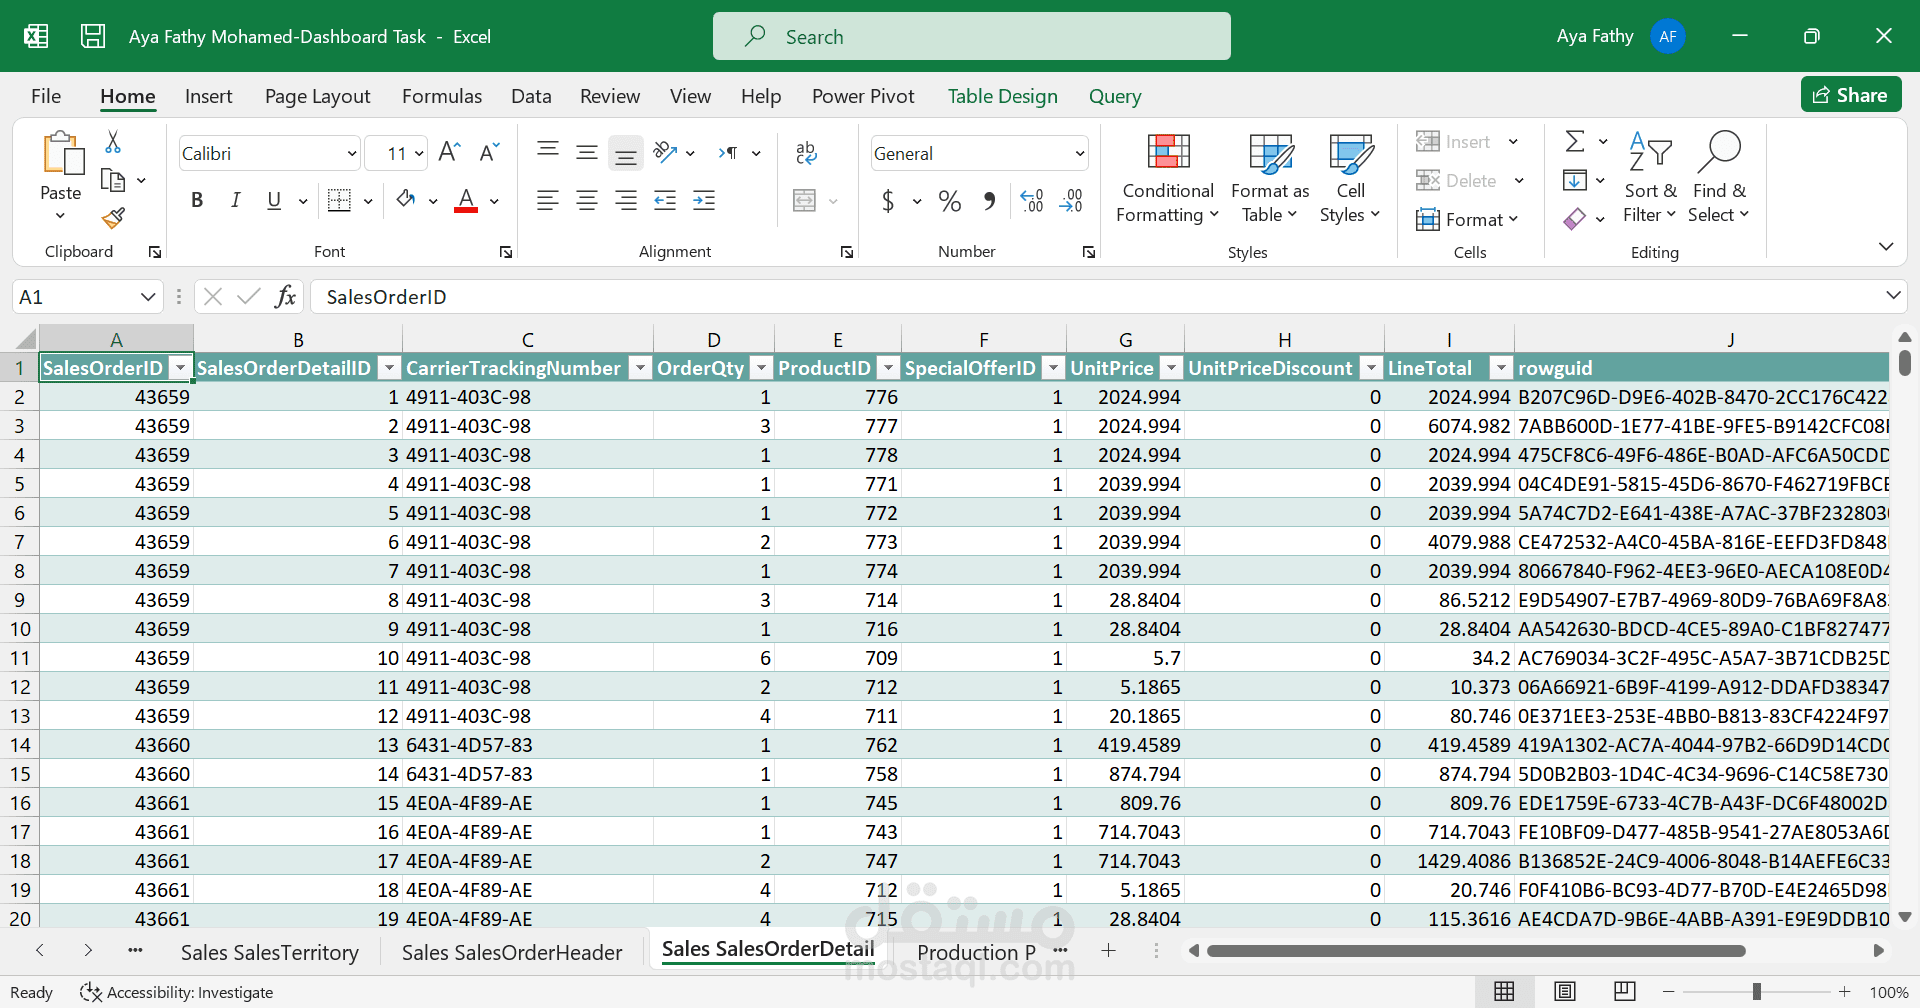1920x1008 pixels.
Task: Open the SalesOrderID column filter dropdown
Action: (180, 368)
